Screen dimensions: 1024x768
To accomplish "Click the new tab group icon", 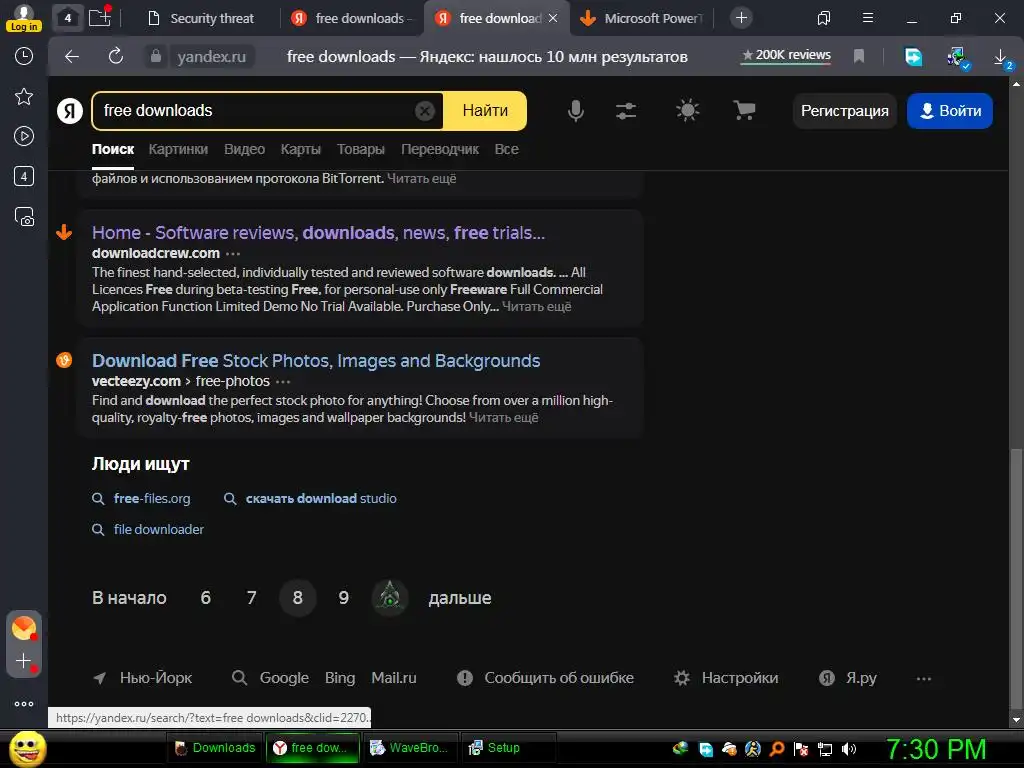I will click(x=100, y=16).
